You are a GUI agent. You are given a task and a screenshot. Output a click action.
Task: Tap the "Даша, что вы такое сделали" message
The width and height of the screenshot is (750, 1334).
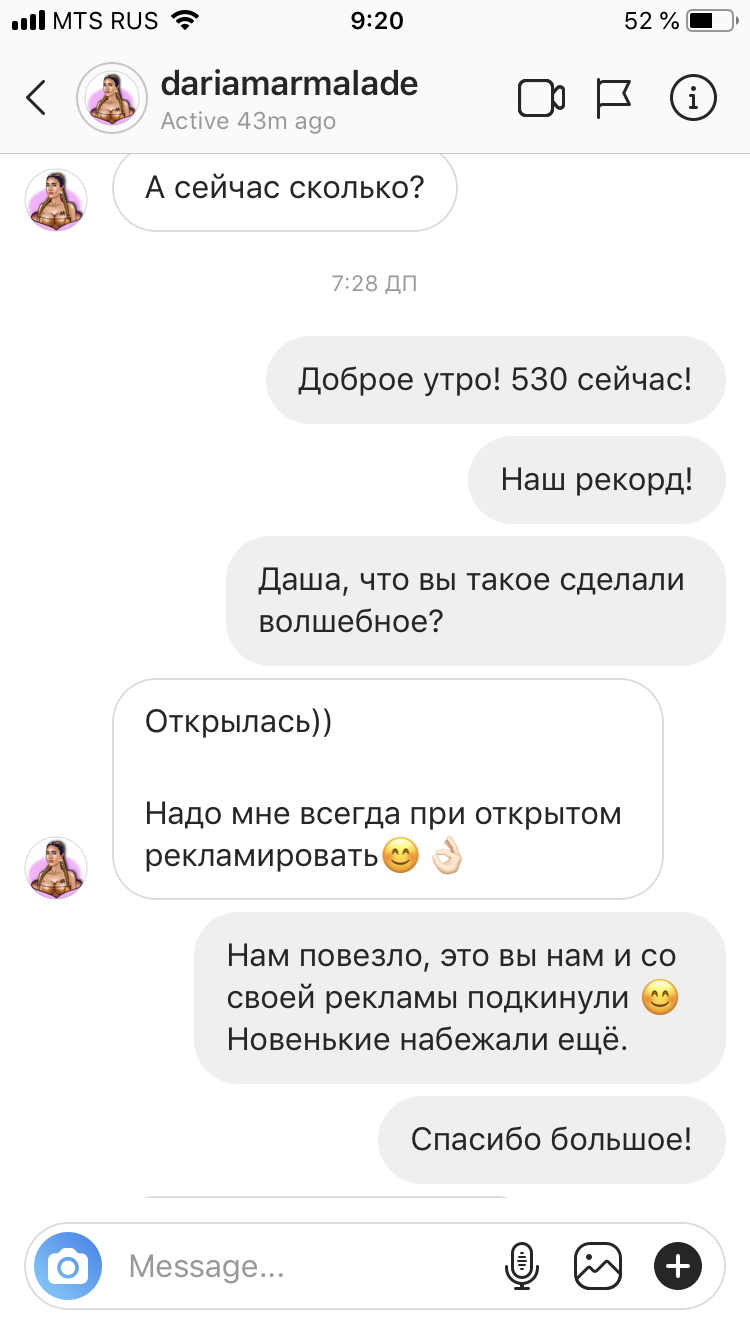pos(476,601)
